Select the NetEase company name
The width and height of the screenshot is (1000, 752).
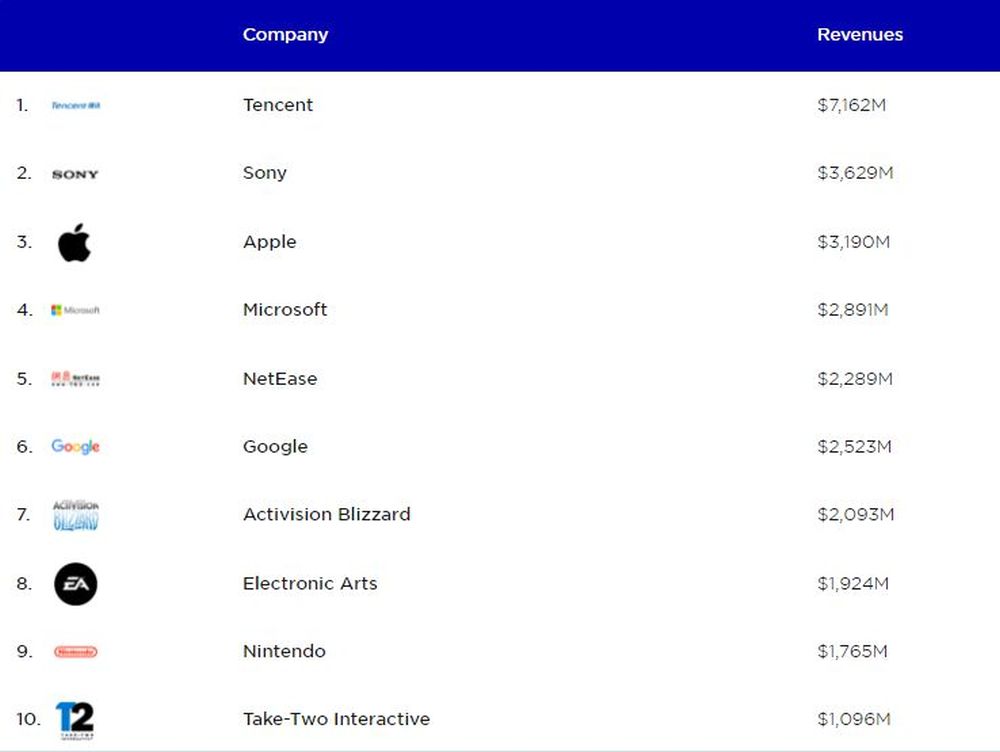click(x=280, y=378)
